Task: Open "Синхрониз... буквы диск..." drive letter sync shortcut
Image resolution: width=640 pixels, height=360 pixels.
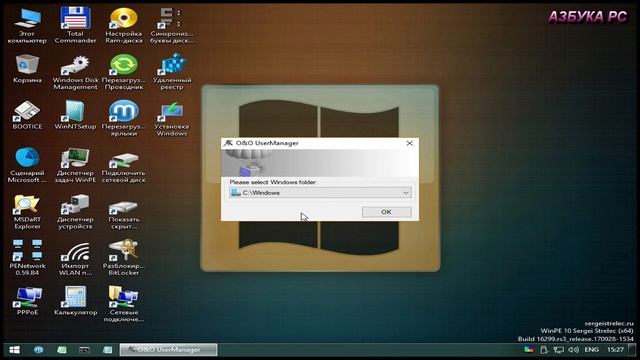Action: [171, 25]
